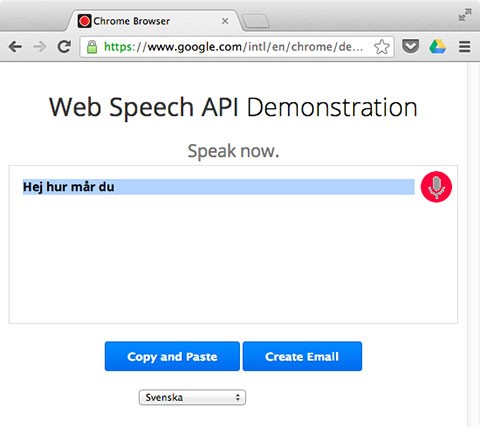
Task: Stop recording with the red microphone button
Action: tap(436, 187)
